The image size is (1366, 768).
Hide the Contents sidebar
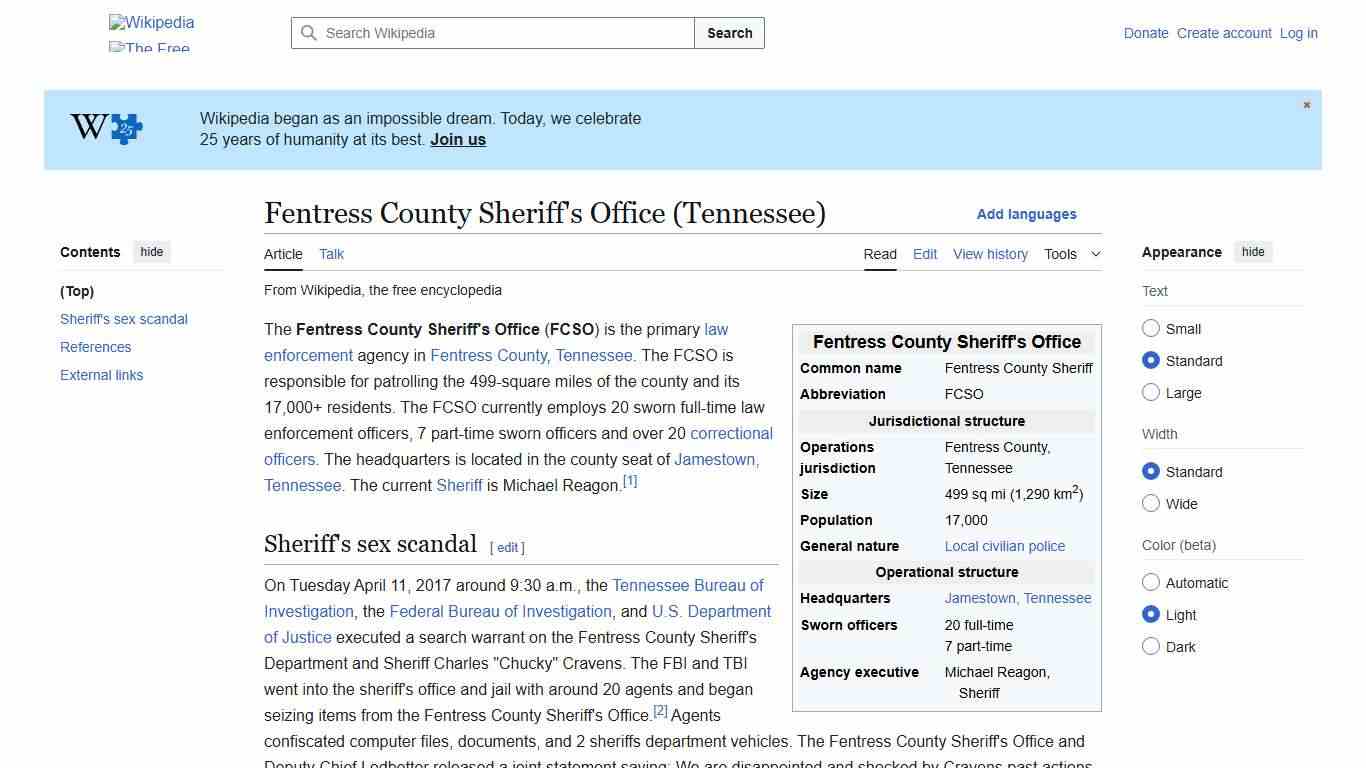pos(151,251)
